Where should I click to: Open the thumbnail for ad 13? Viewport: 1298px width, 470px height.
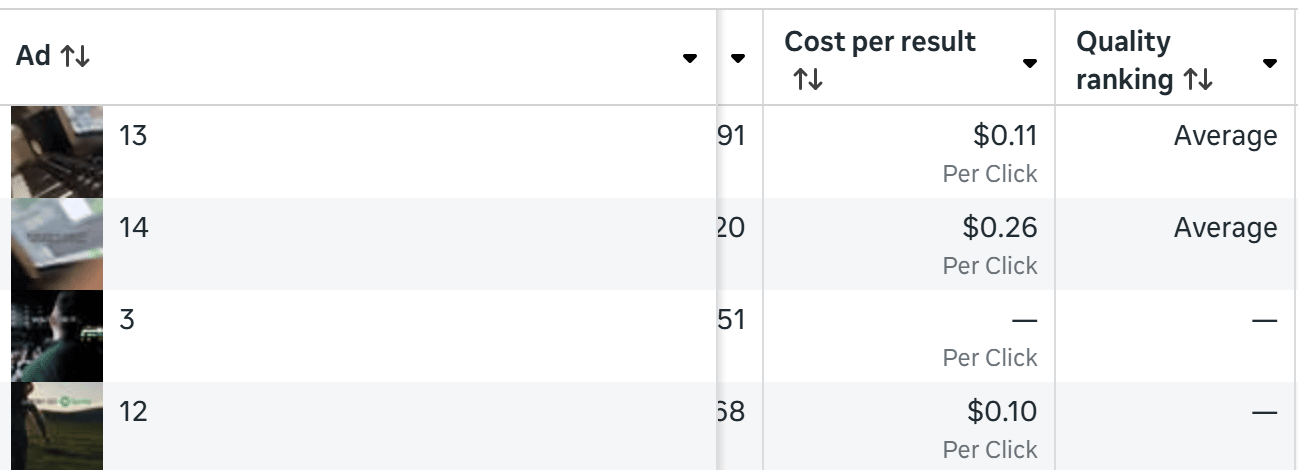(57, 151)
